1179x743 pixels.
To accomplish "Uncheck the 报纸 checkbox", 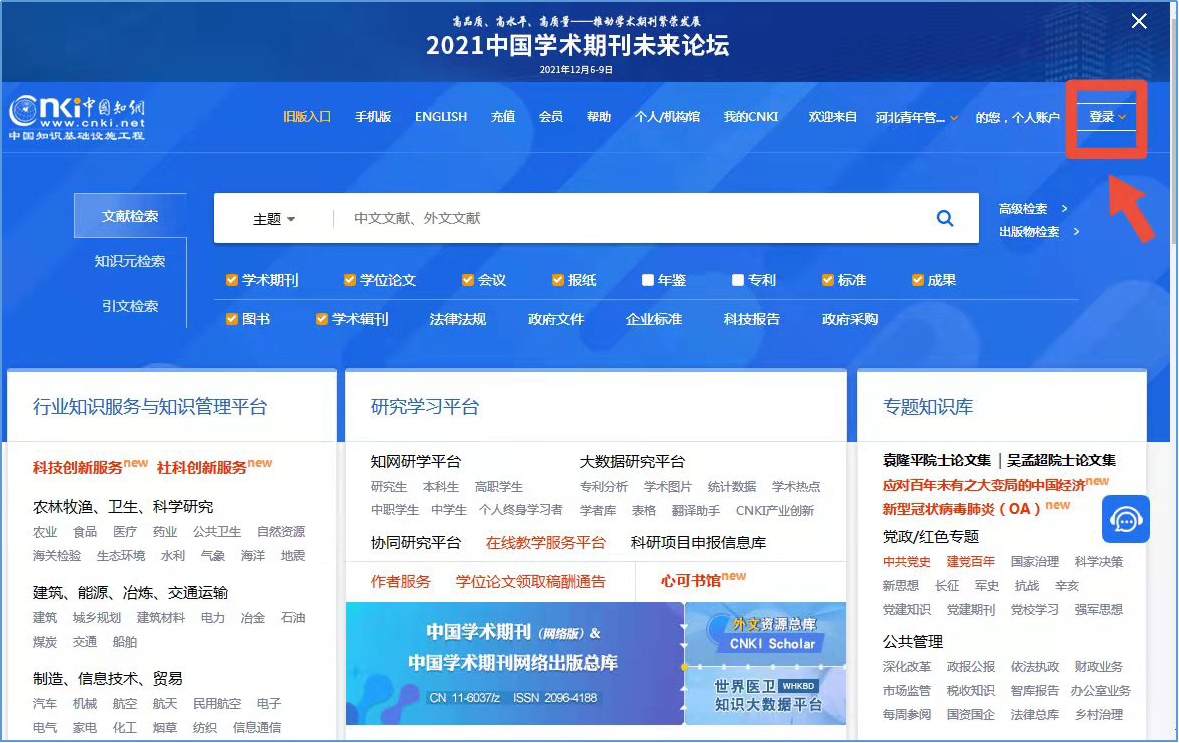I will point(558,281).
